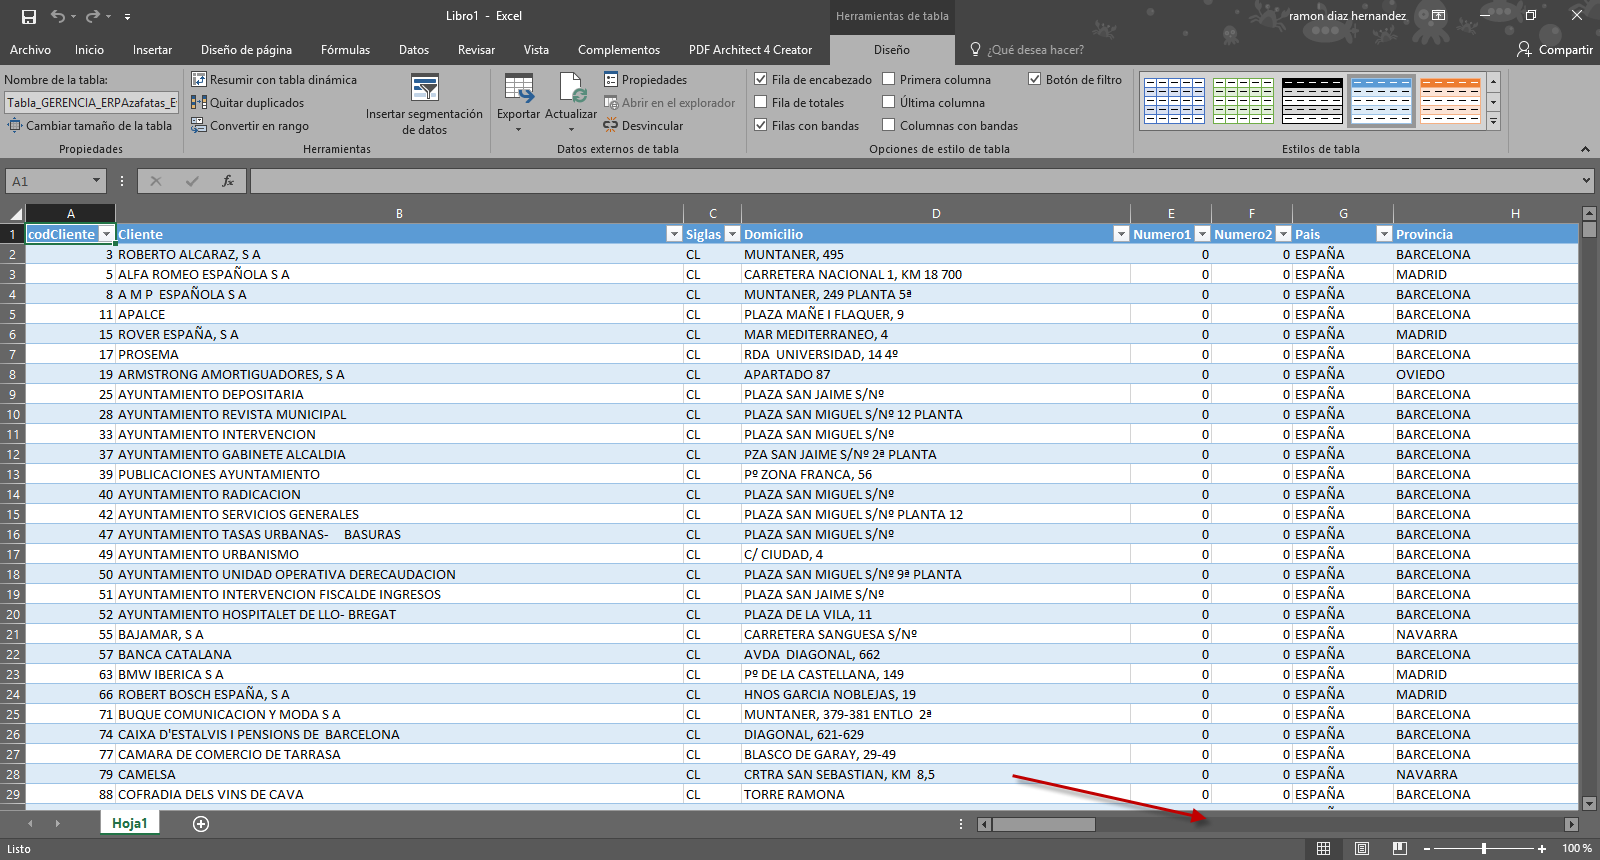Click Quitar duplicados
Screen dimensions: 1600x860
pyautogui.click(x=248, y=103)
